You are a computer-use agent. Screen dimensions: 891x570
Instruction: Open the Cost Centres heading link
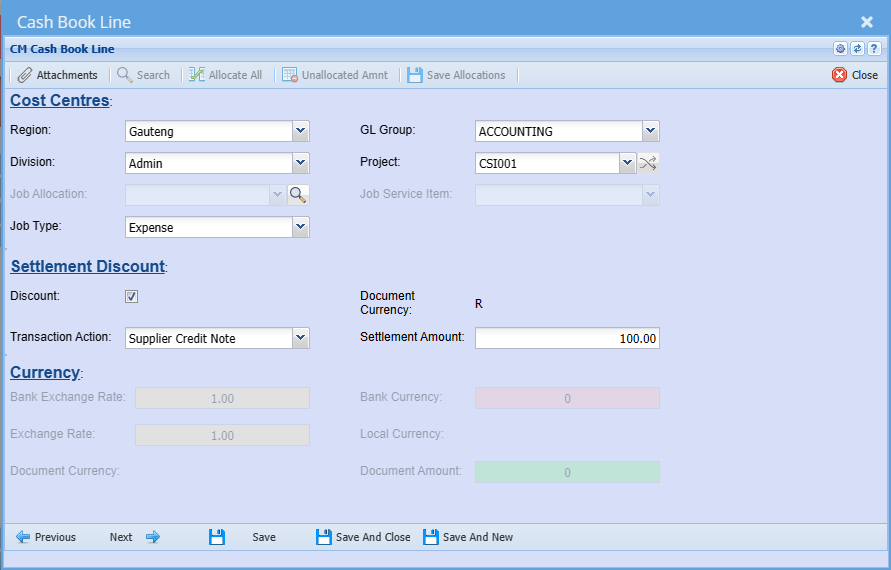[x=60, y=101]
